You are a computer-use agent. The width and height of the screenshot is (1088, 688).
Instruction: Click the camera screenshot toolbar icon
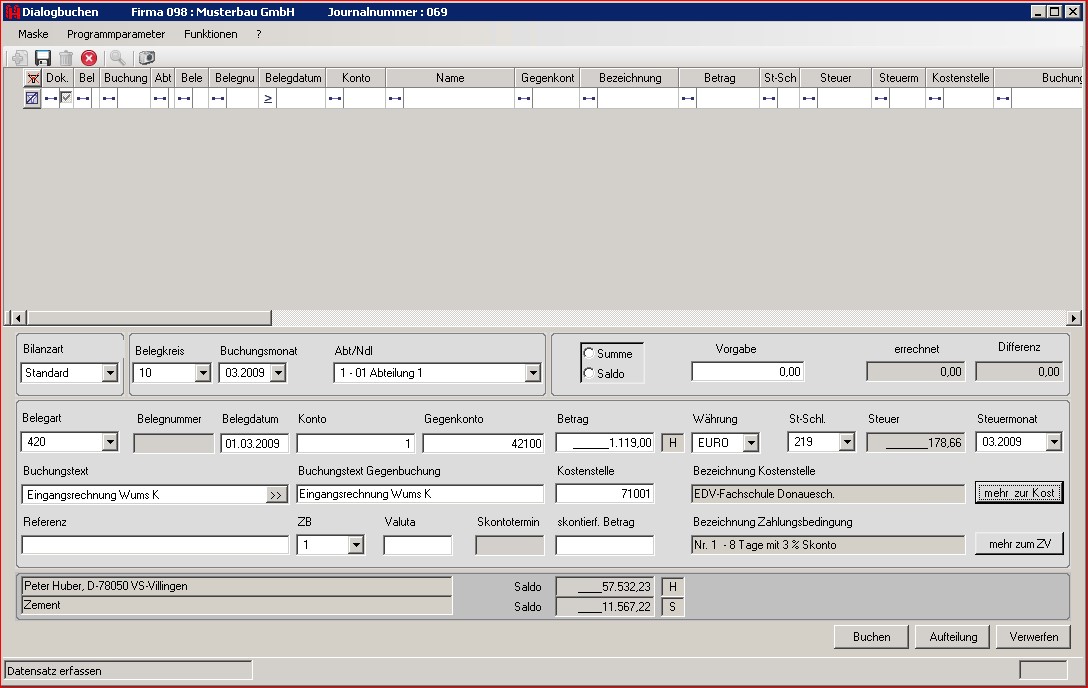147,59
